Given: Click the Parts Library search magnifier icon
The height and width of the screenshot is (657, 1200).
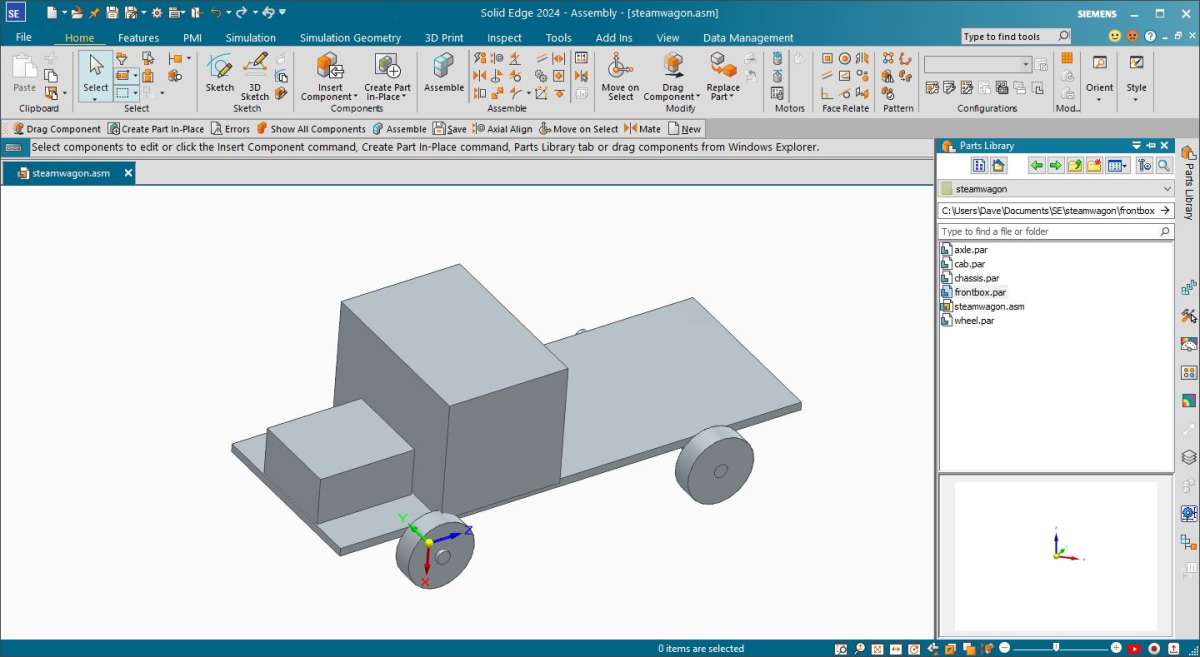Looking at the screenshot, I should pos(1164,166).
